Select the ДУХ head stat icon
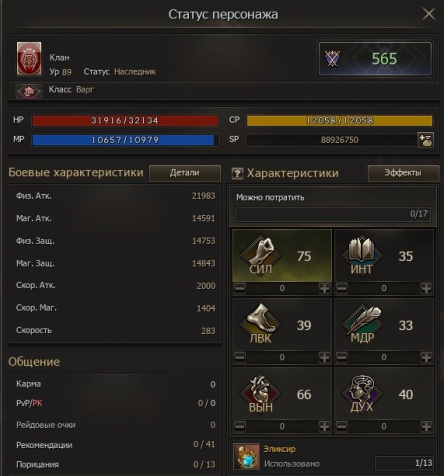Screen dimensions: 444x476 pyautogui.click(x=362, y=394)
